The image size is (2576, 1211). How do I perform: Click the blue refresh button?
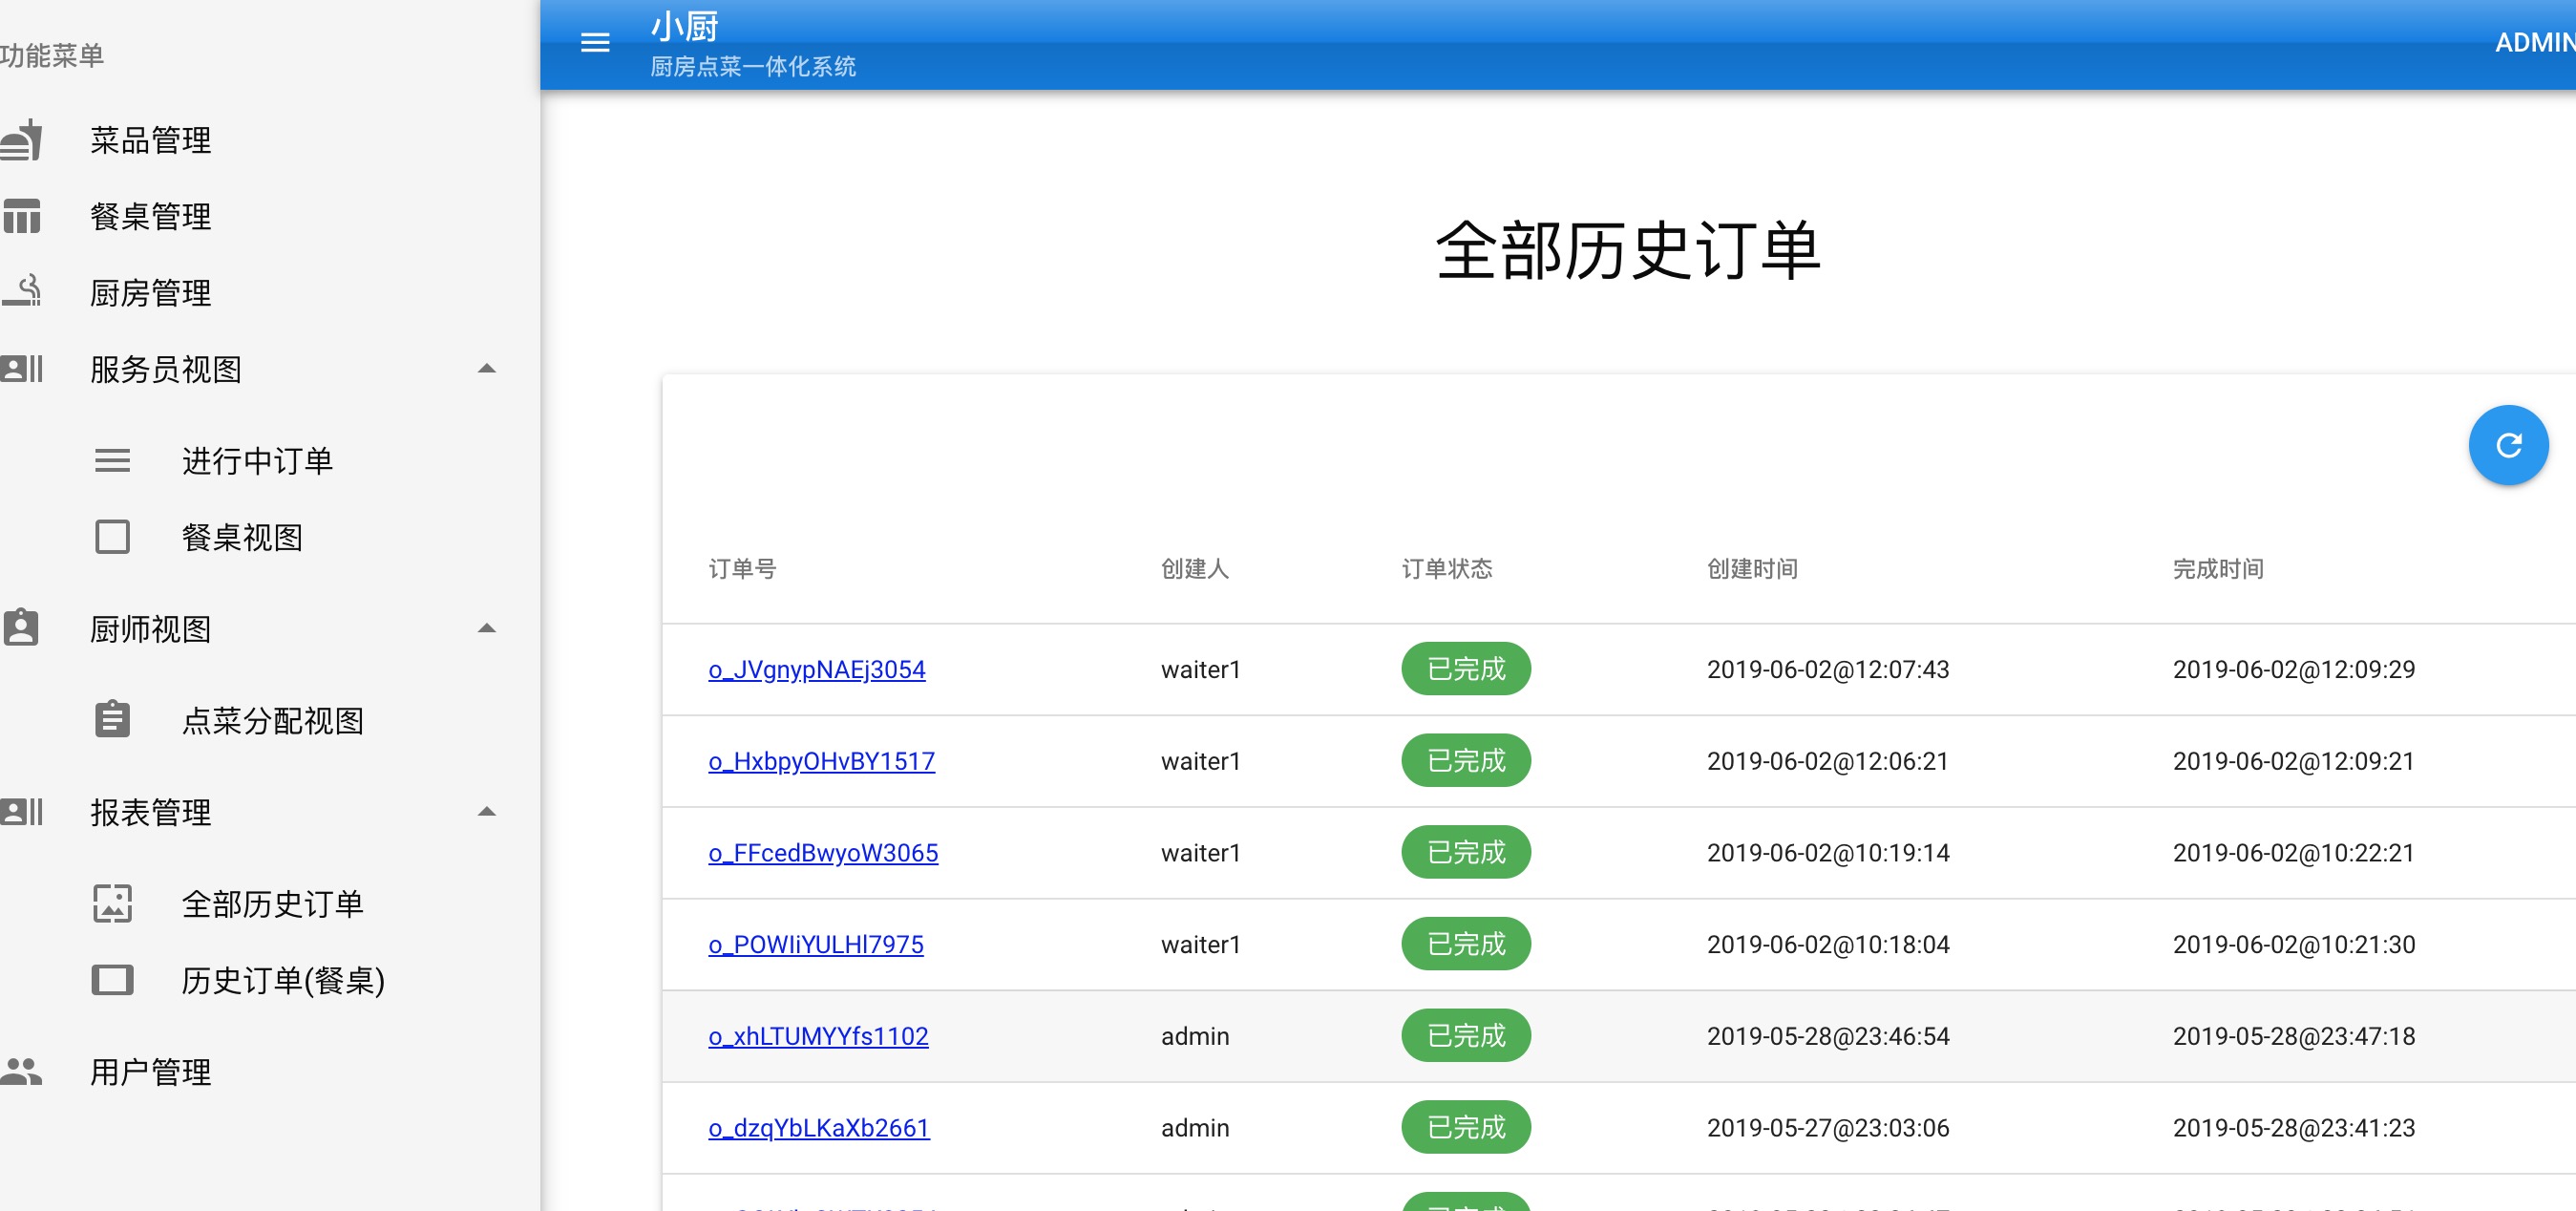click(2507, 445)
